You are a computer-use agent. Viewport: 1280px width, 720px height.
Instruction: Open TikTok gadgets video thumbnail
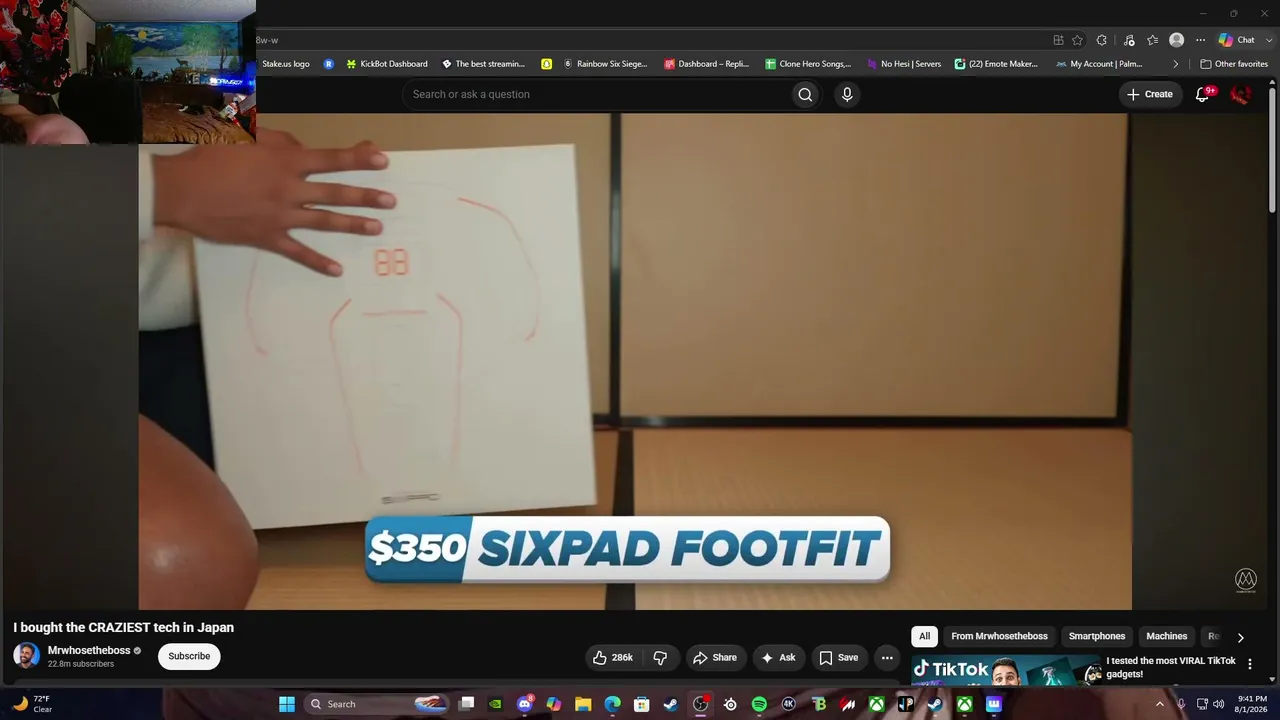click(1005, 671)
